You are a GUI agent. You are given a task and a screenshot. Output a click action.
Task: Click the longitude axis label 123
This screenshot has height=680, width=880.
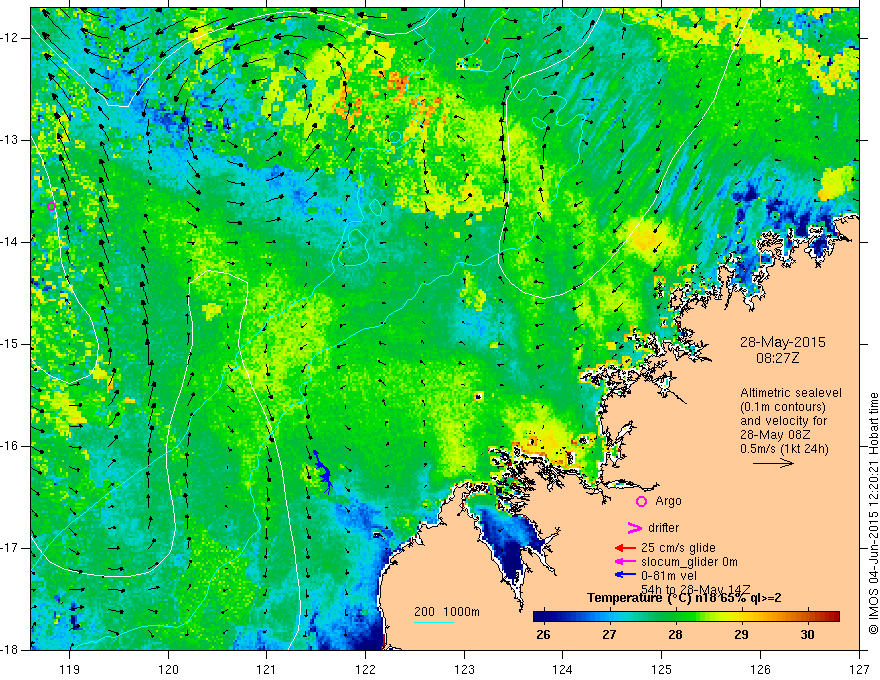(x=464, y=669)
